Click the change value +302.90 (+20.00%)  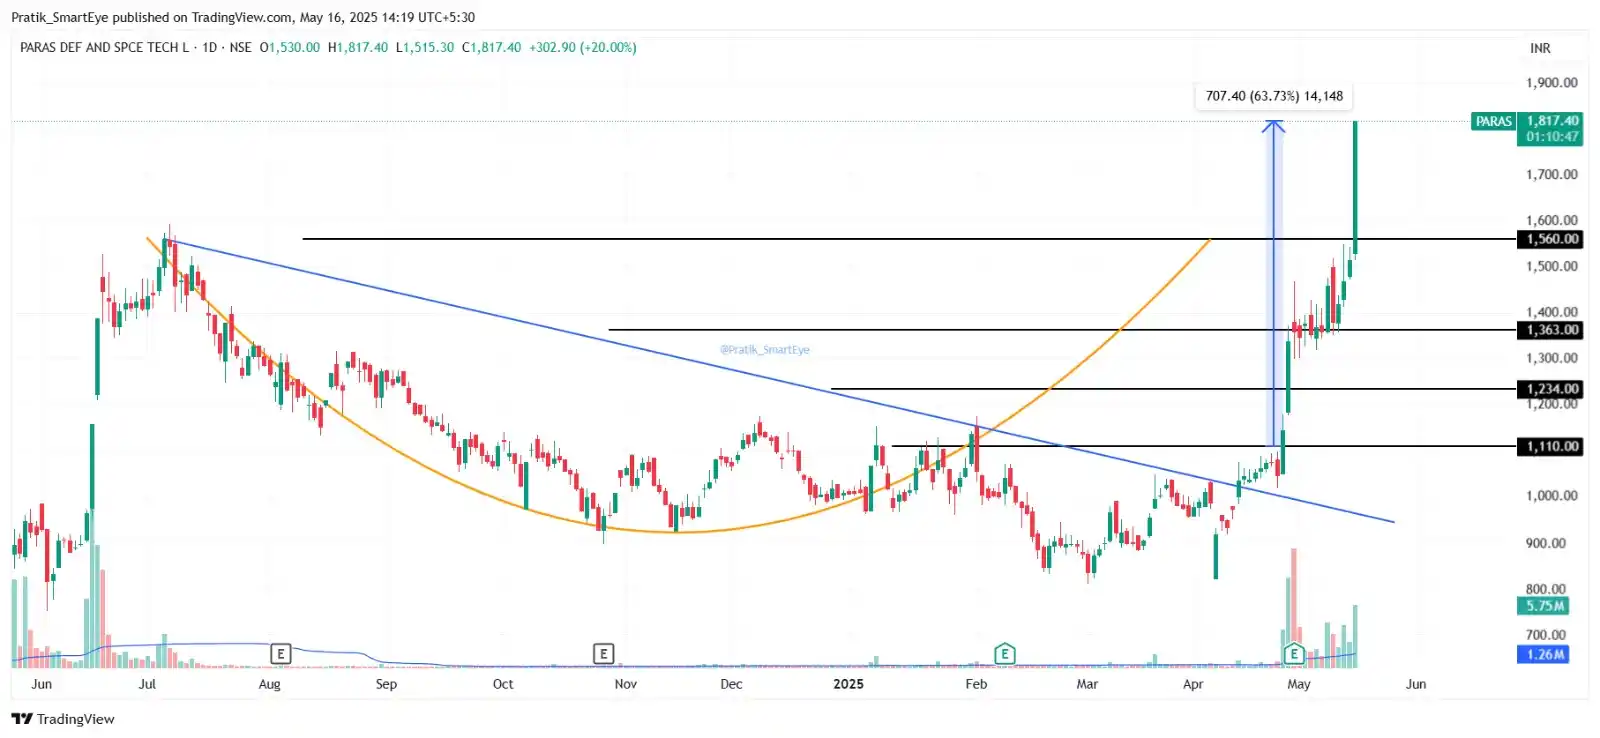(583, 47)
